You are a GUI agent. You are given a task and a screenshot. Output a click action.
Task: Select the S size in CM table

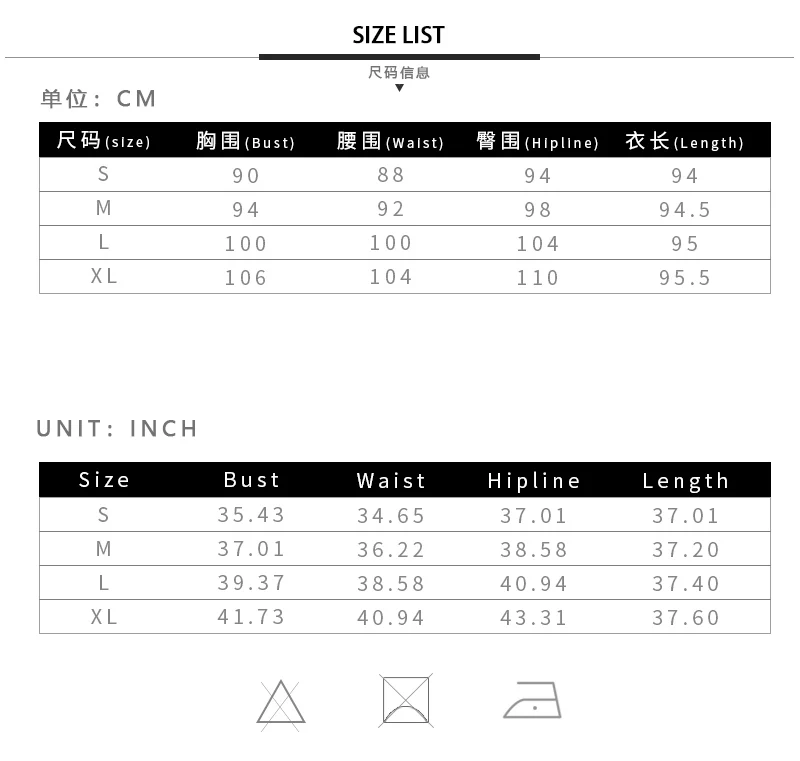104,174
